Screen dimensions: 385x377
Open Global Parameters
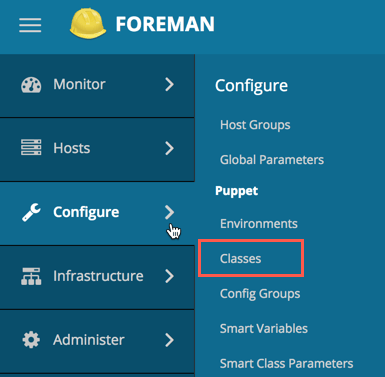click(272, 160)
